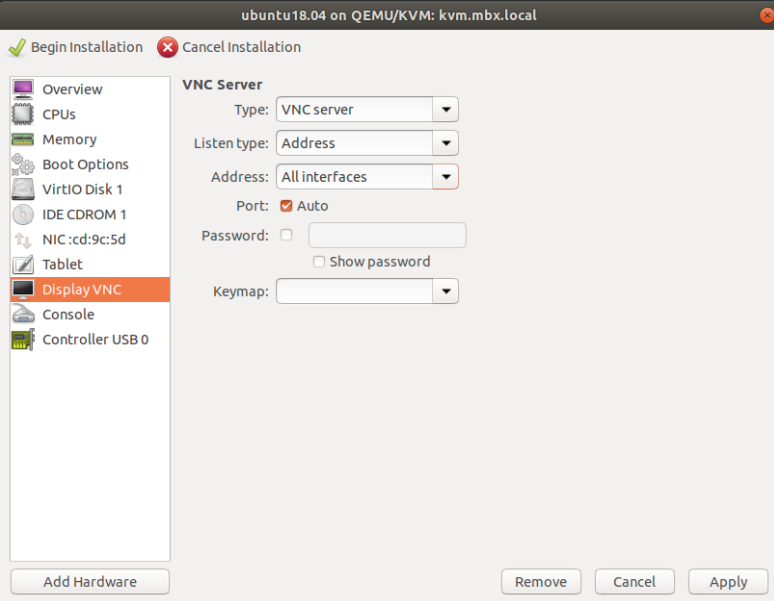Screen dimensions: 774x601
Task: Select the Display VNC entry
Action: (x=90, y=290)
